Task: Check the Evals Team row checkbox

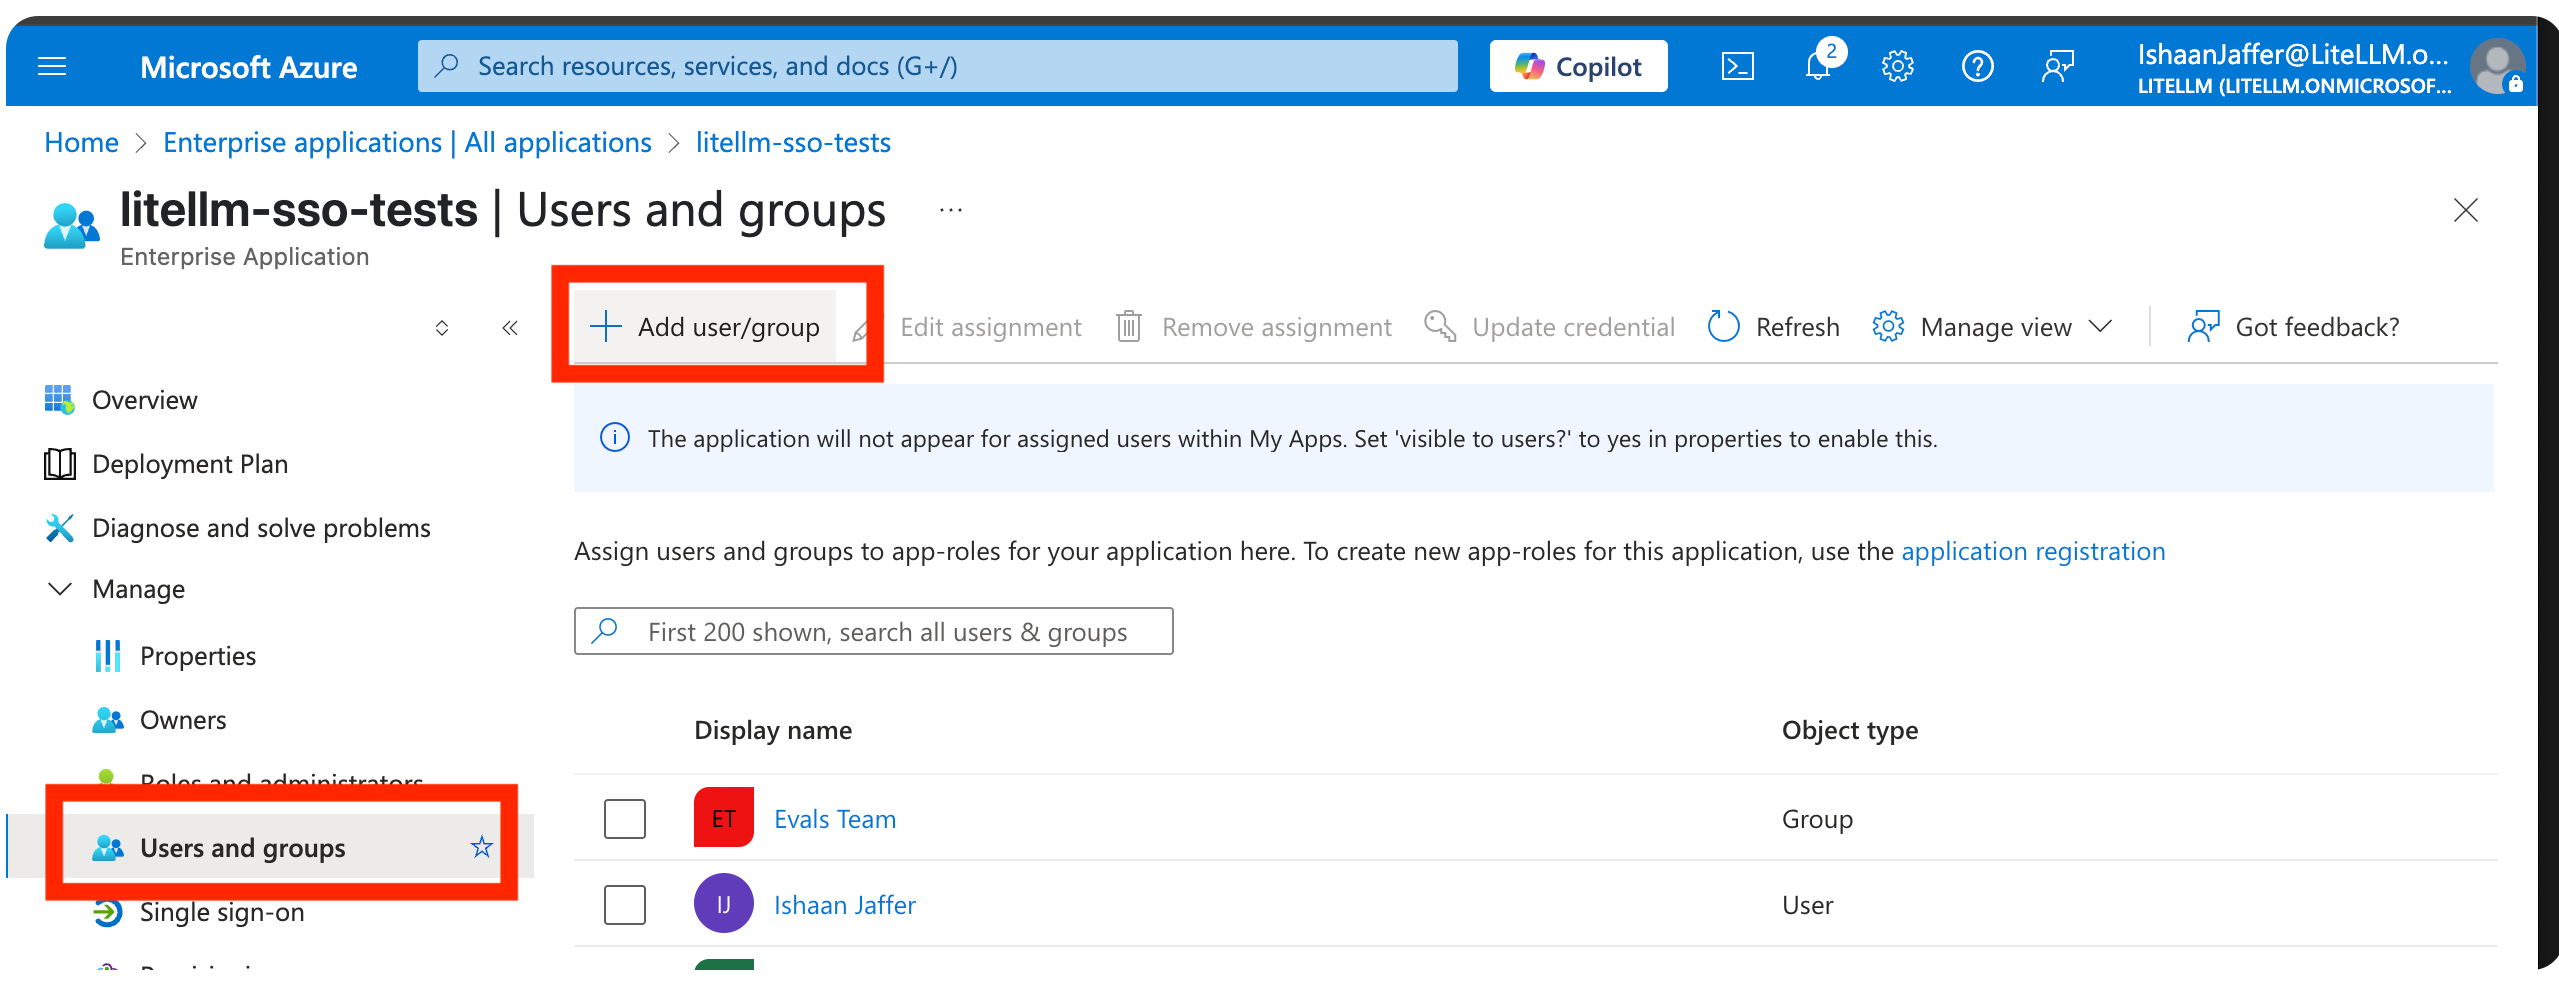Action: tap(625, 819)
